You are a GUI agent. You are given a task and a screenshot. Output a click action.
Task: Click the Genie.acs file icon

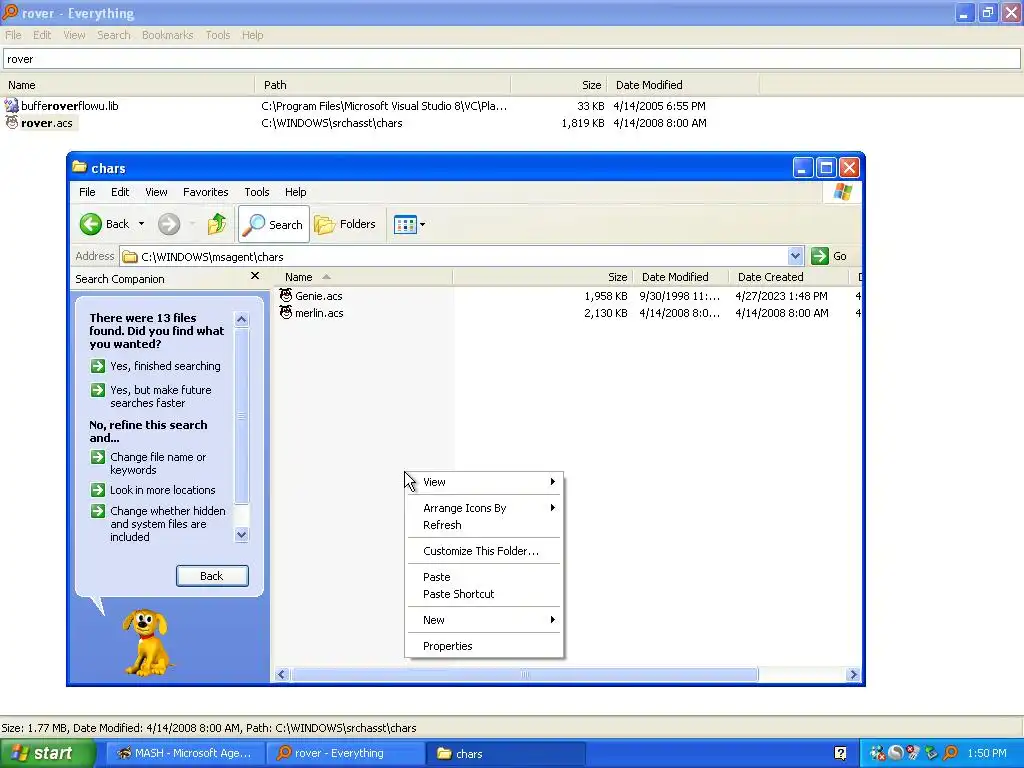coord(285,295)
